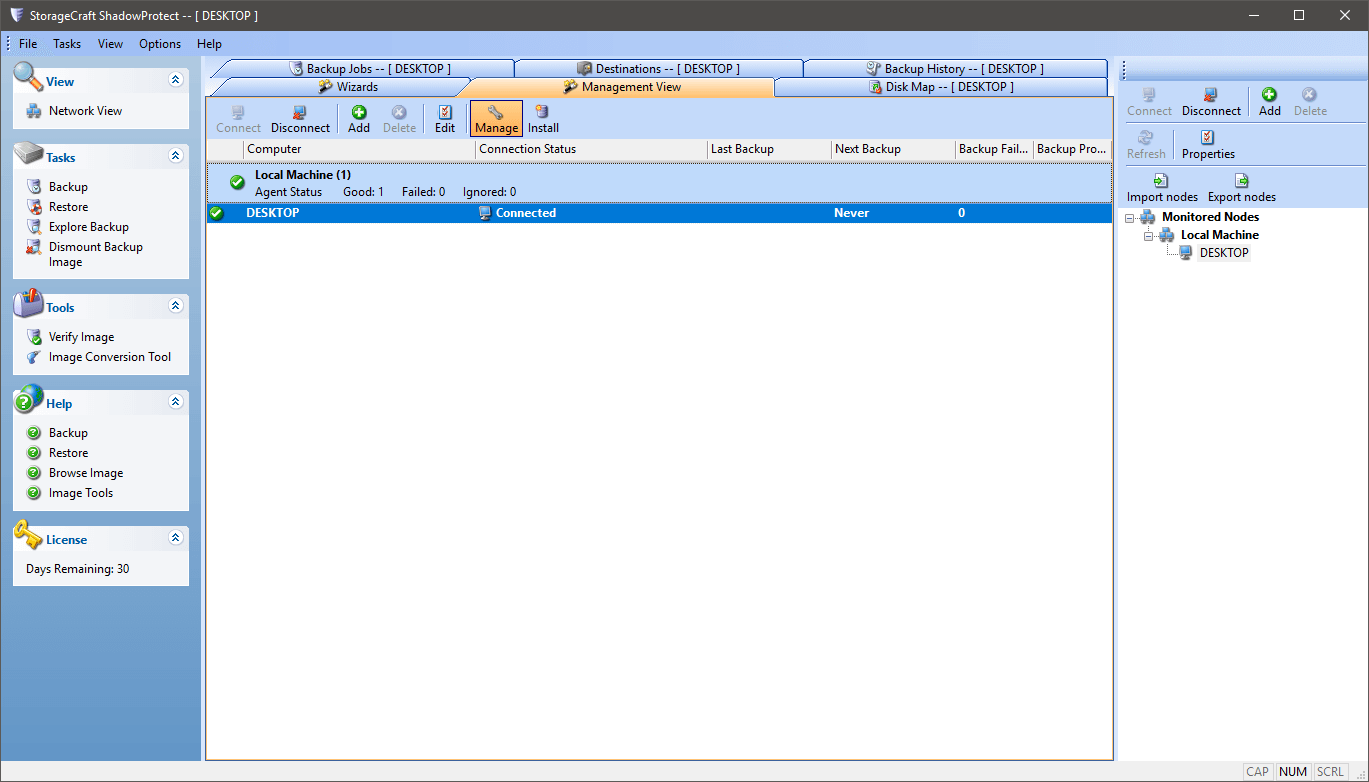
Task: Click Export nodes button
Action: click(1242, 188)
